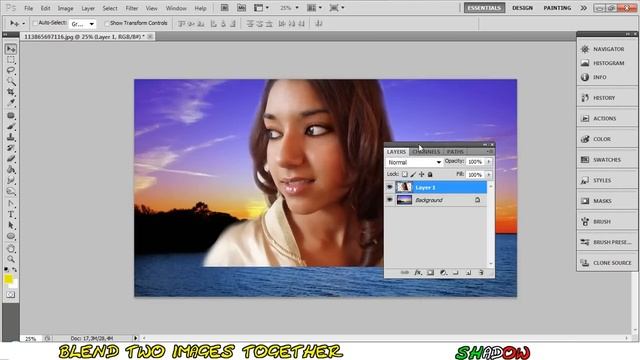Open the Opacity slider arrow

pyautogui.click(x=489, y=162)
